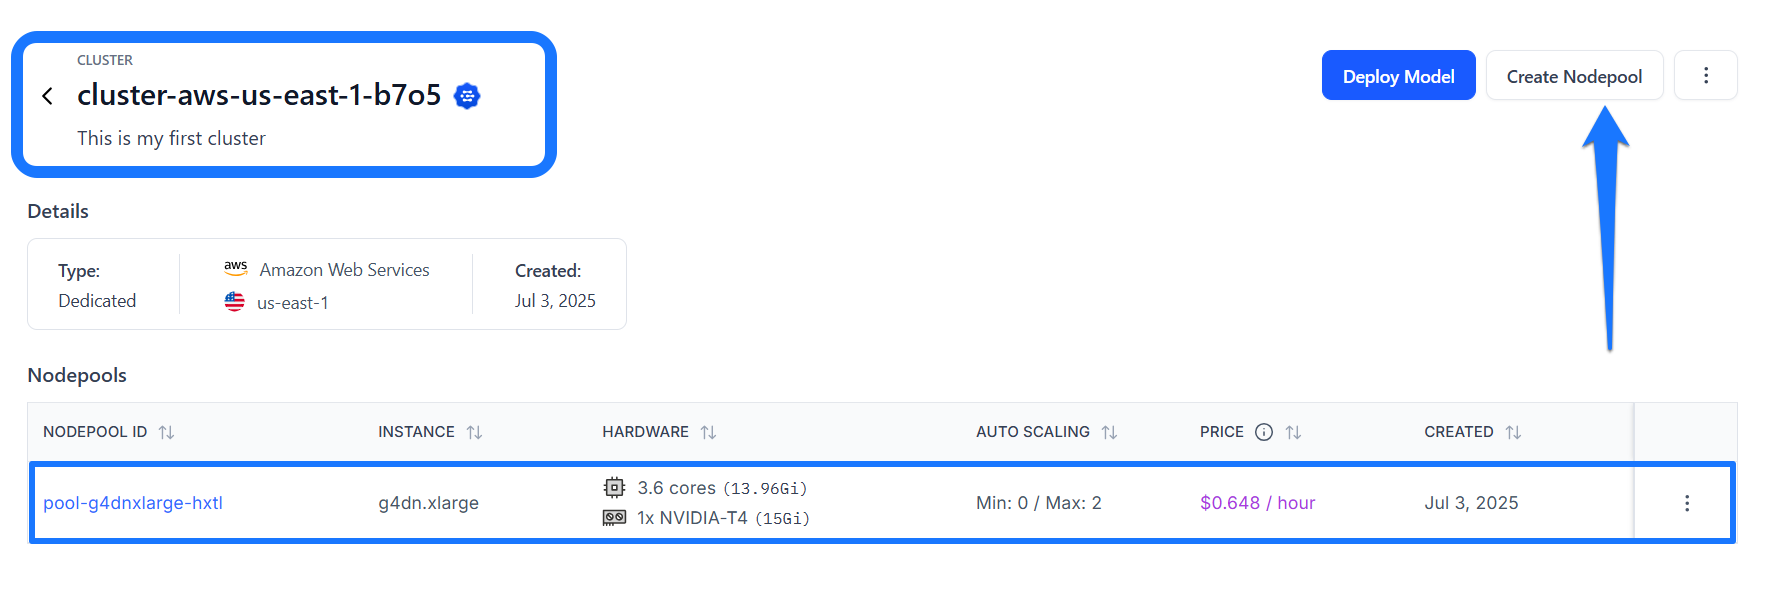Click the blue cluster badge icon beside the name
1775x593 pixels.
467,96
